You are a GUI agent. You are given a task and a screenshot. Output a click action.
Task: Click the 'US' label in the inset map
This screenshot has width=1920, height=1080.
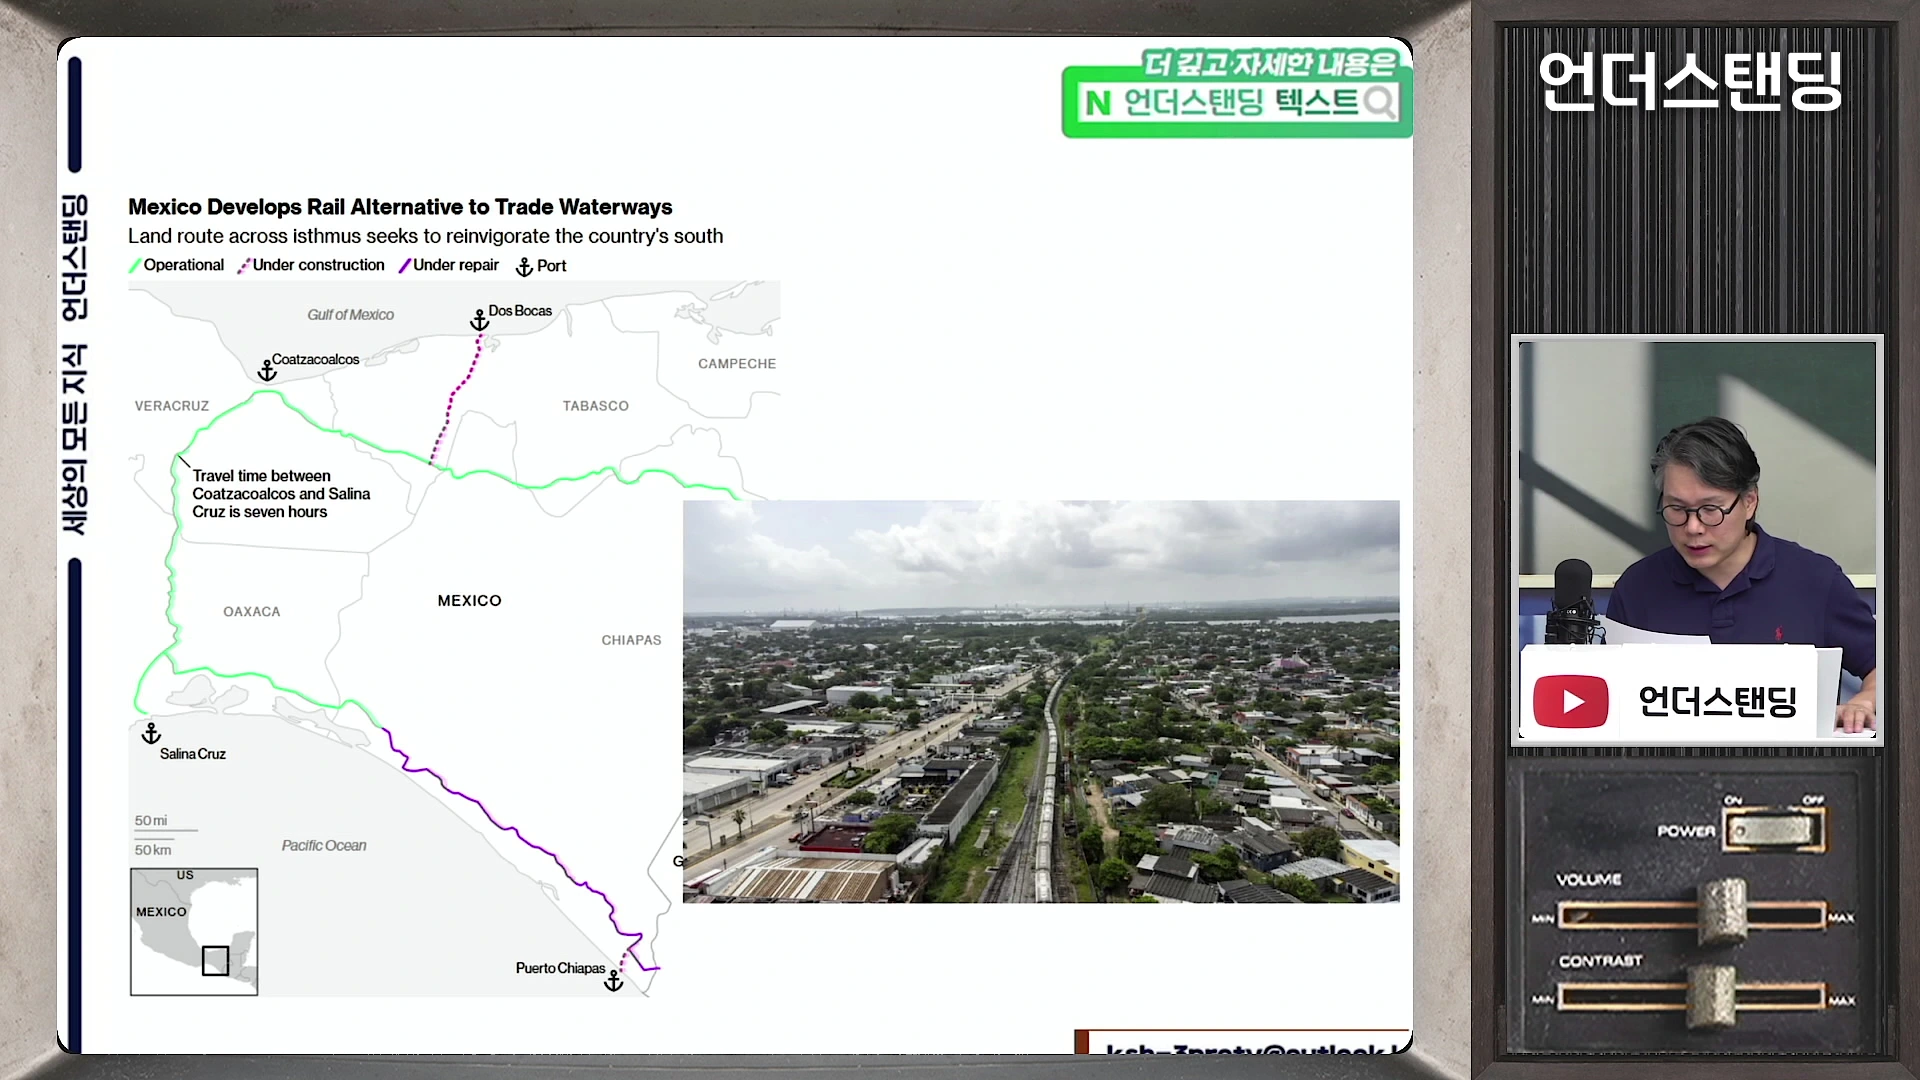click(185, 875)
